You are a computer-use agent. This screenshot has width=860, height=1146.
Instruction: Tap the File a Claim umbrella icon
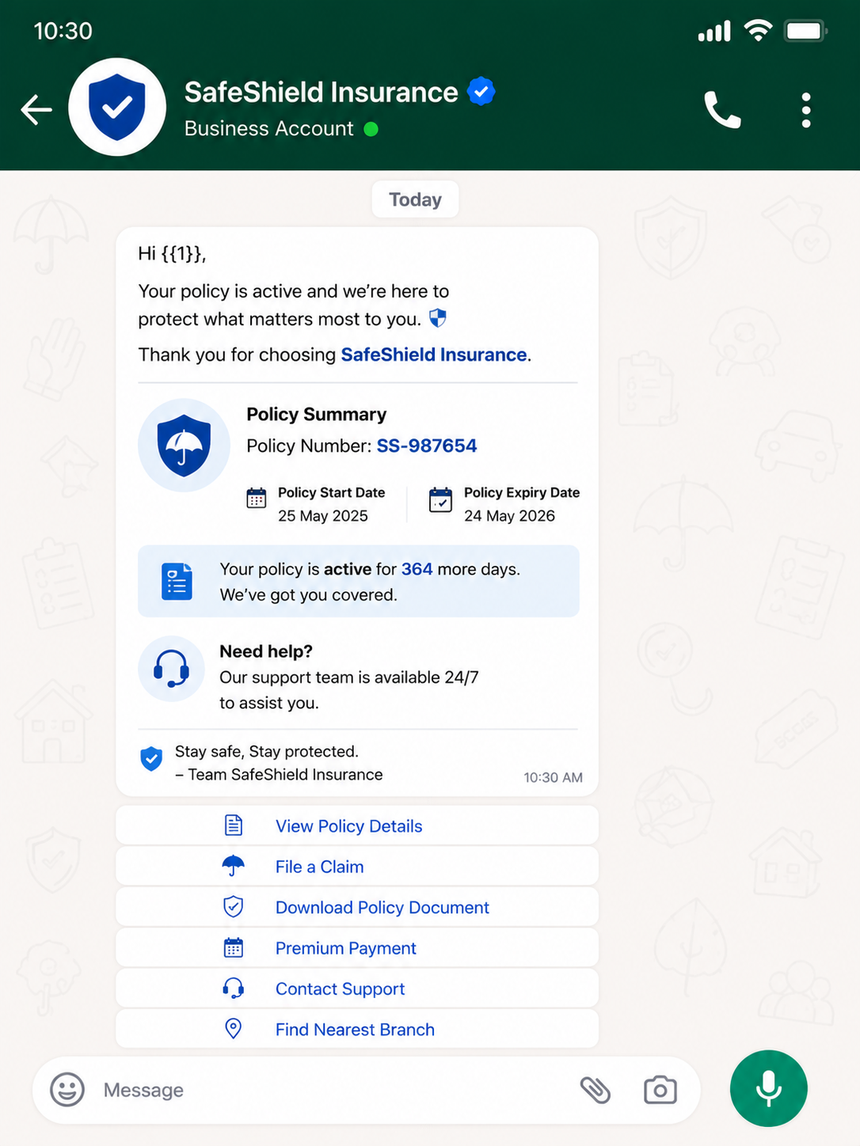coord(233,866)
